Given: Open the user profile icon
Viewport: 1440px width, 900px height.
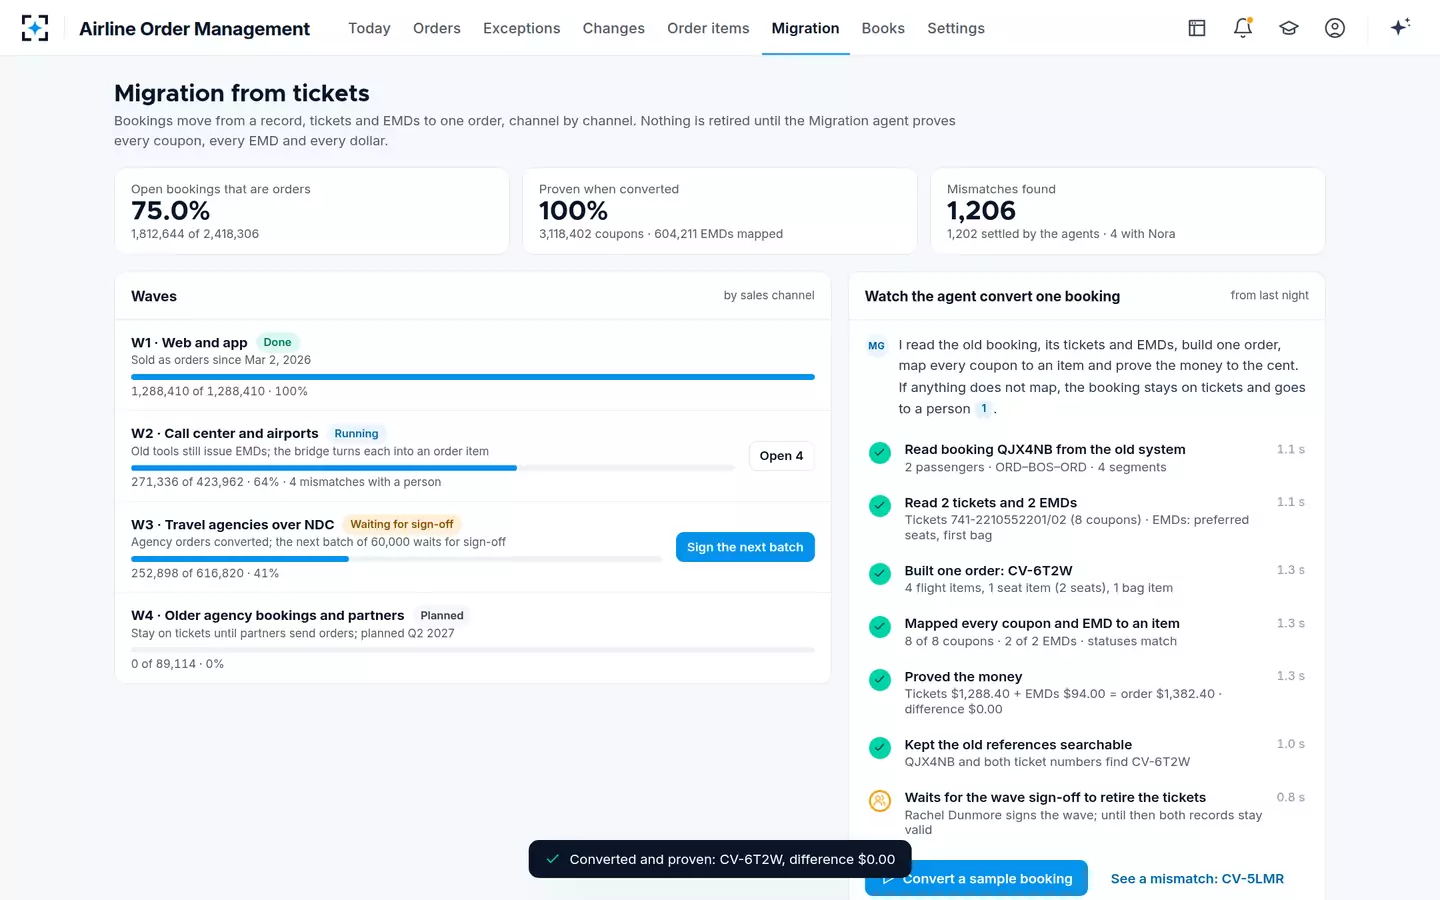Looking at the screenshot, I should point(1335,28).
